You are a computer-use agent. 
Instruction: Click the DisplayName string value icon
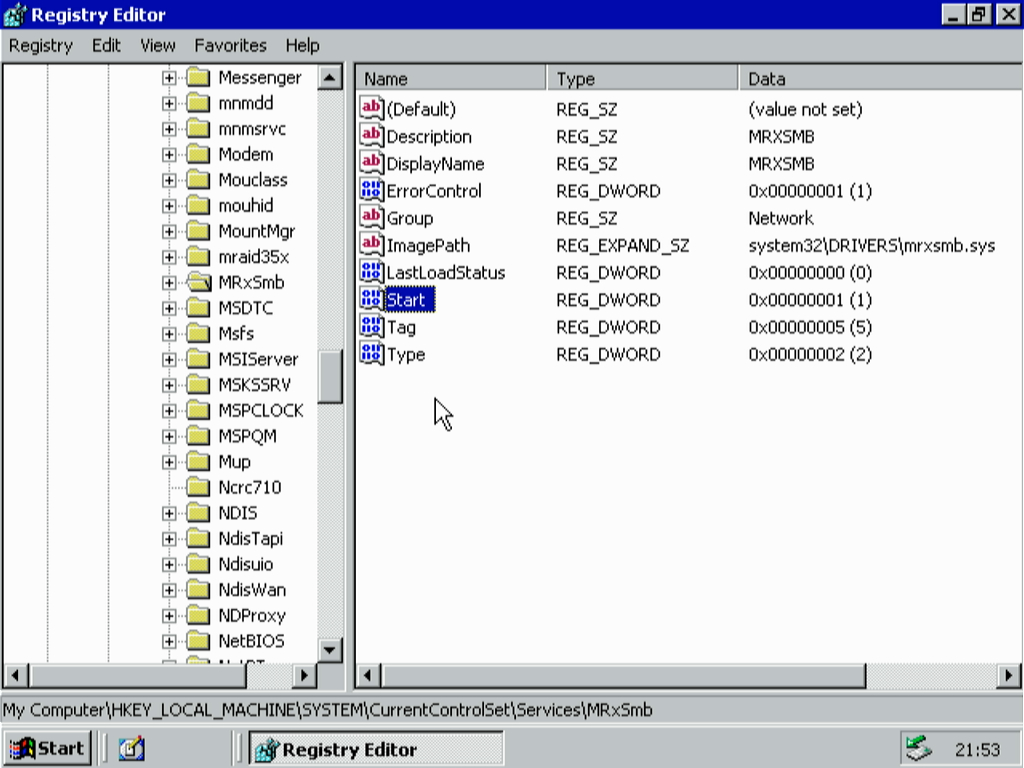(372, 163)
